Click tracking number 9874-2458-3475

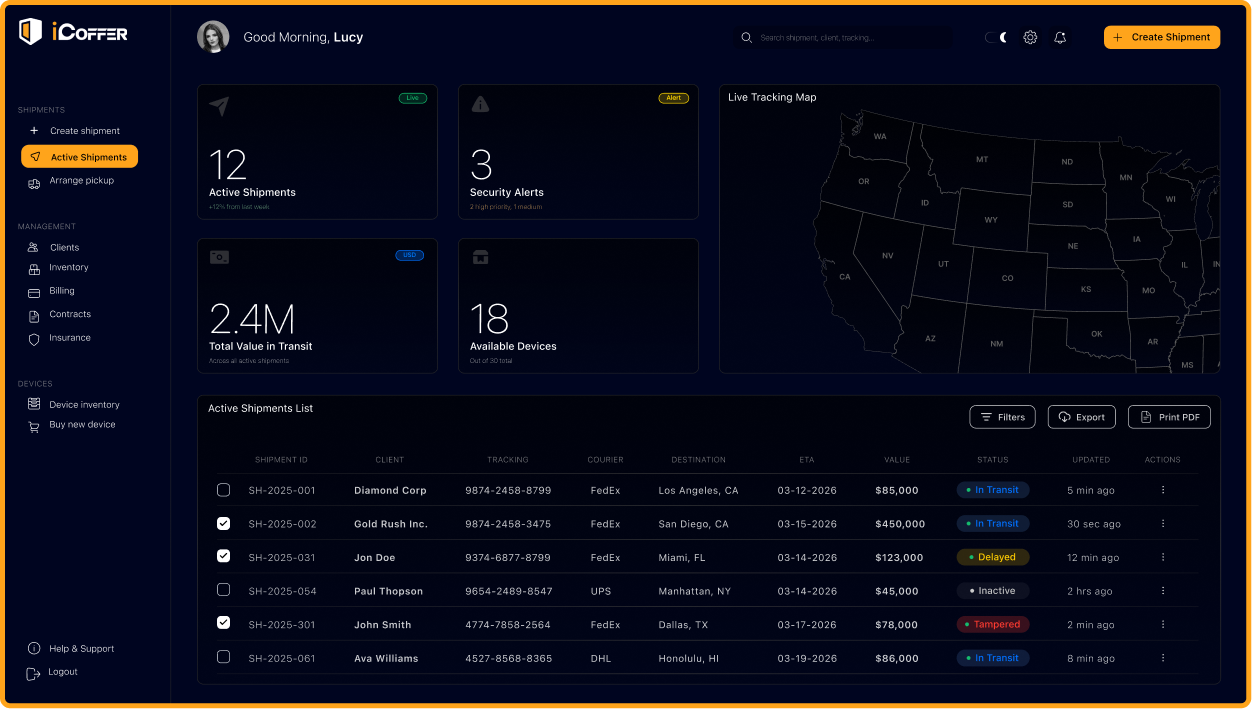pyautogui.click(x=508, y=524)
